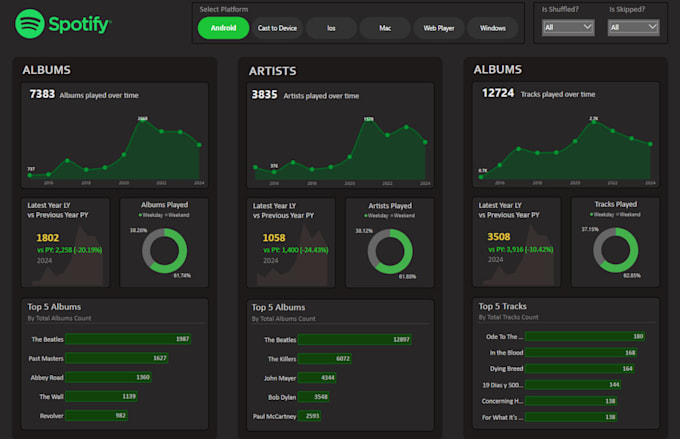The height and width of the screenshot is (439, 680).
Task: Click vs PY 1,400 (-24.43%) text
Action: click(296, 250)
